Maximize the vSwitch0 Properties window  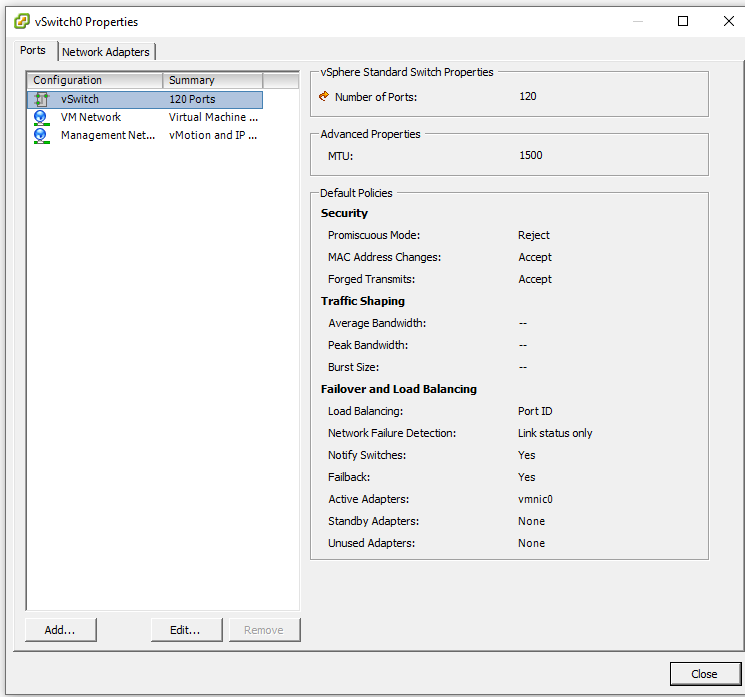coord(683,21)
